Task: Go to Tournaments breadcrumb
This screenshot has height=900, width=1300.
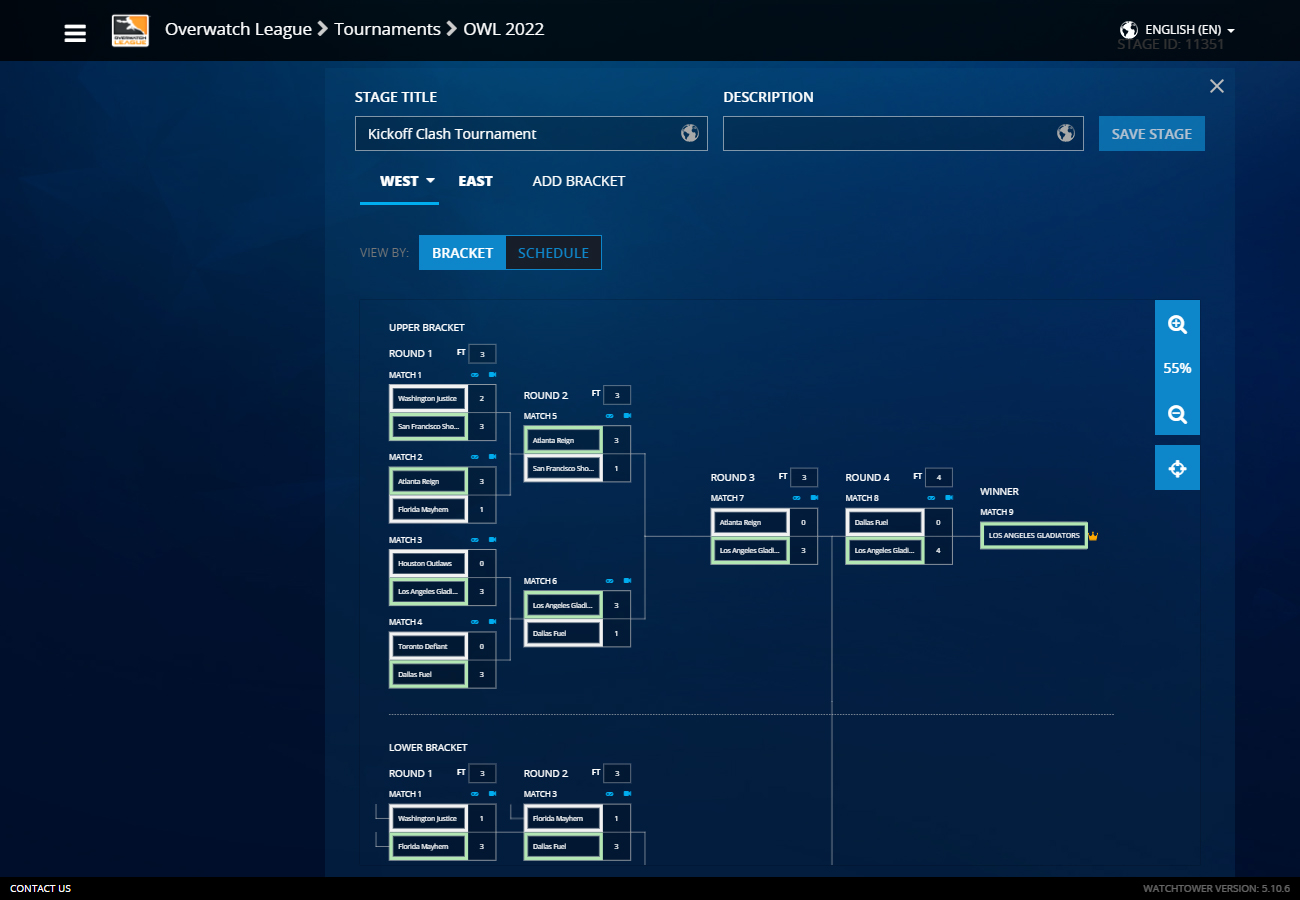Action: click(387, 29)
